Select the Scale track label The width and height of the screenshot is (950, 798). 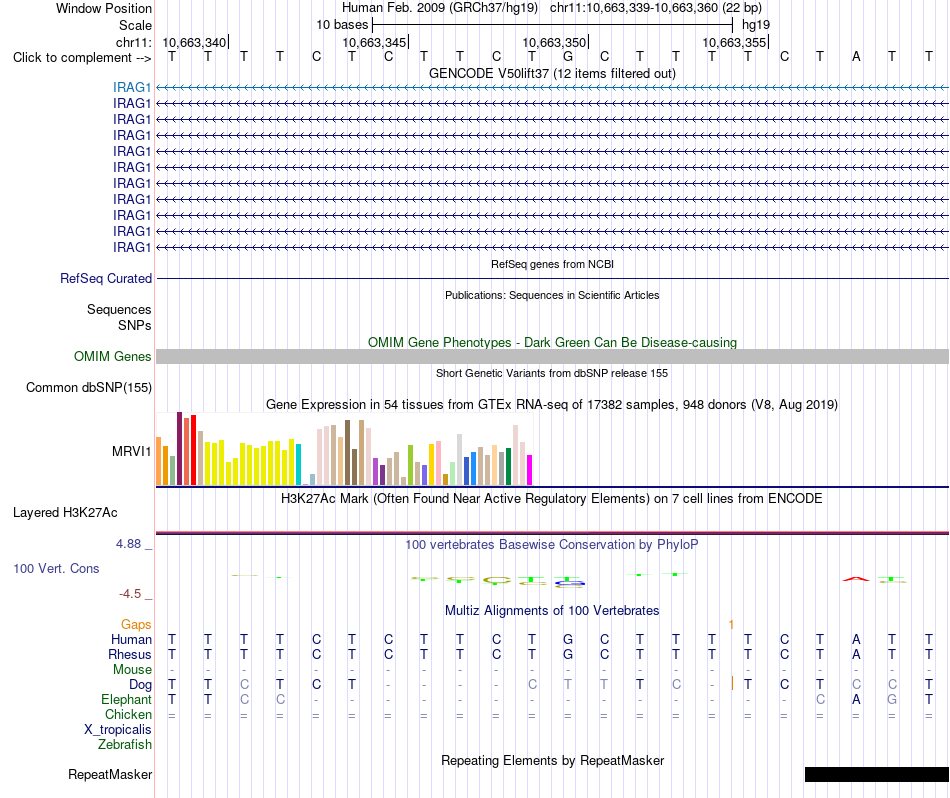[135, 25]
